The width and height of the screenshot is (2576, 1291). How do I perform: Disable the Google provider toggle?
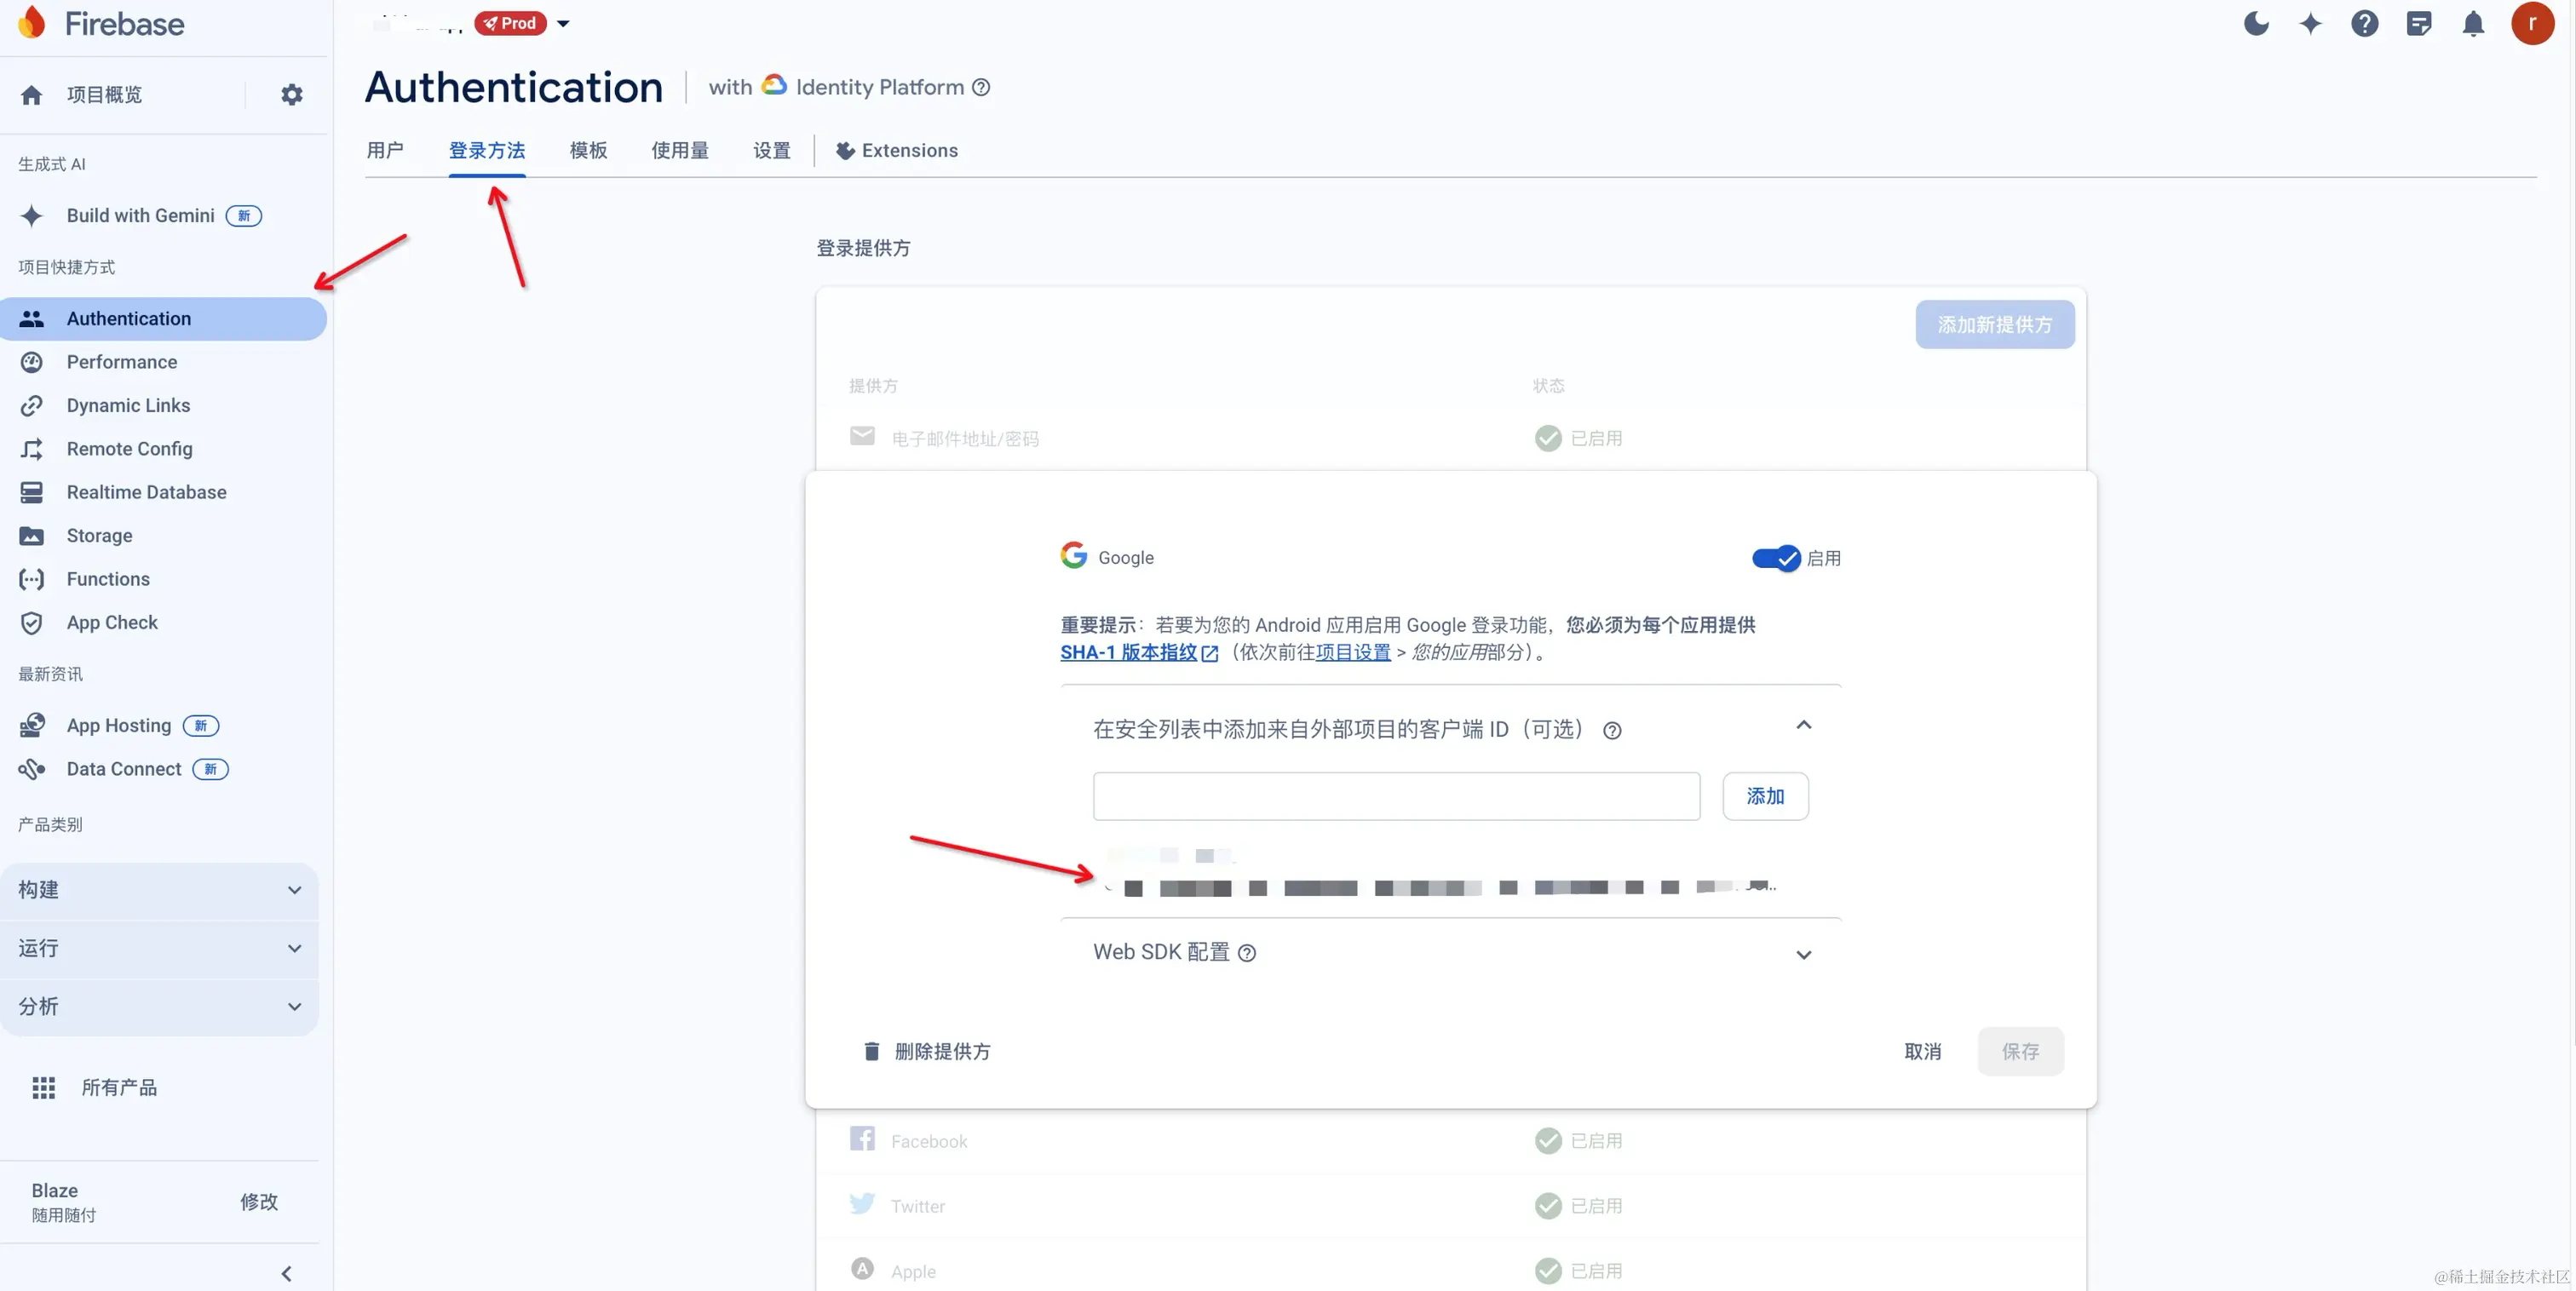pos(1775,558)
